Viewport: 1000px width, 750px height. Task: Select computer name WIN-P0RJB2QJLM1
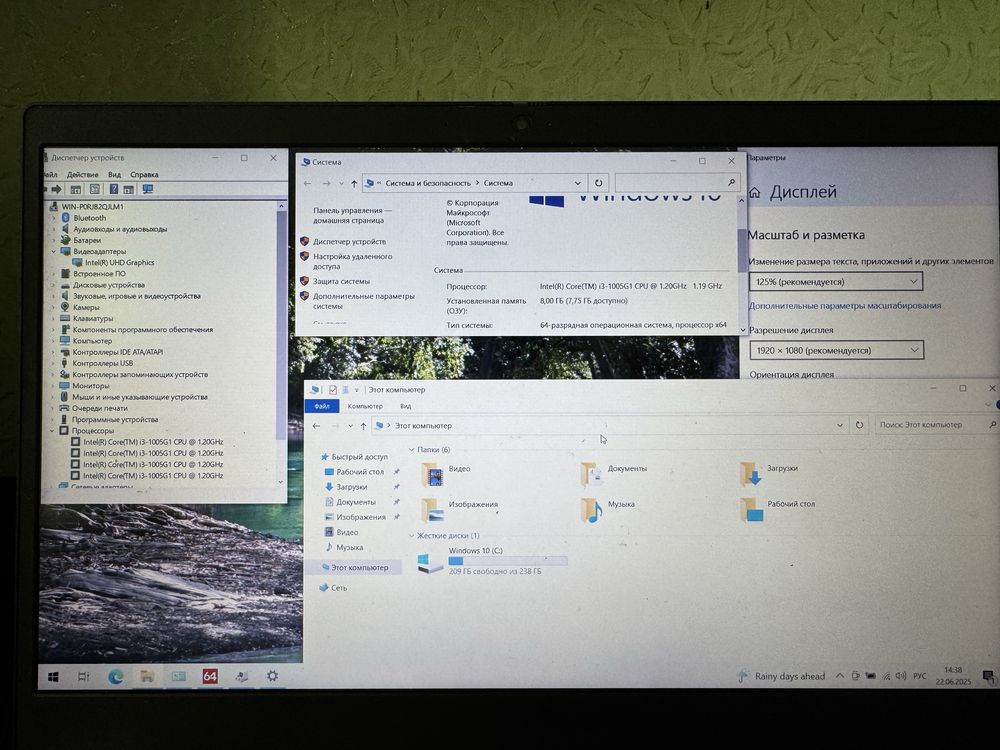tap(92, 207)
